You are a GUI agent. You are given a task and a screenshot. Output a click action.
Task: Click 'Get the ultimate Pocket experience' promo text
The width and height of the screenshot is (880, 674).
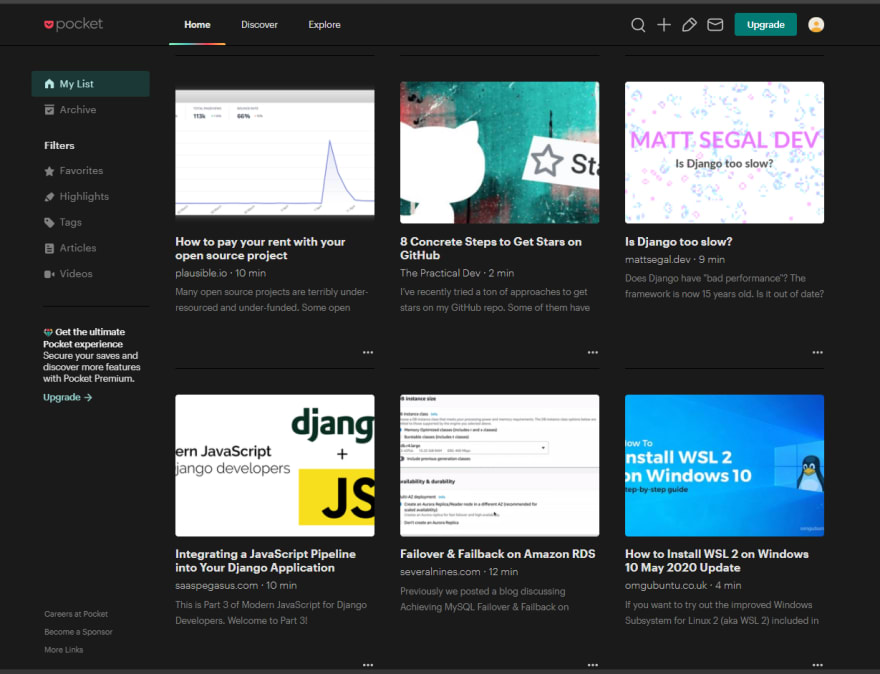click(x=84, y=338)
